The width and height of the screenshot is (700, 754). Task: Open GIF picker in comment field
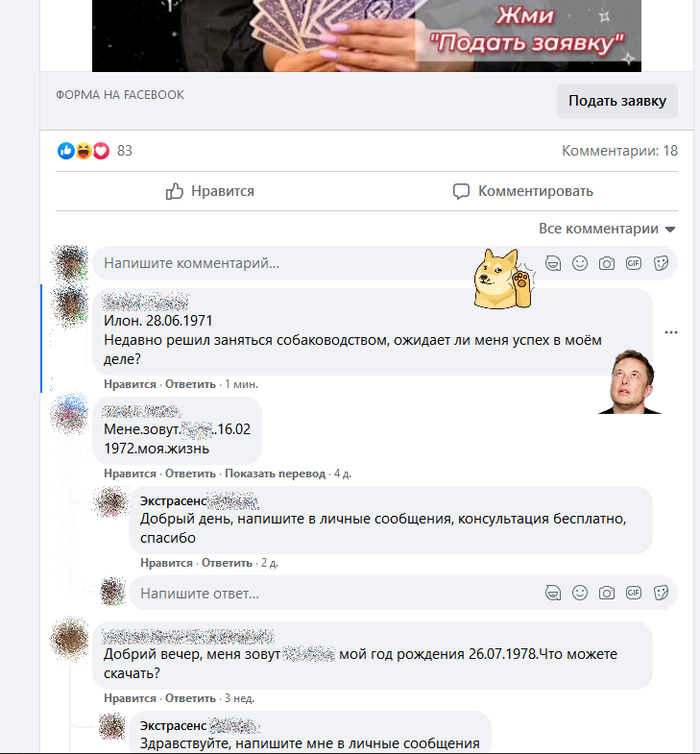[634, 263]
